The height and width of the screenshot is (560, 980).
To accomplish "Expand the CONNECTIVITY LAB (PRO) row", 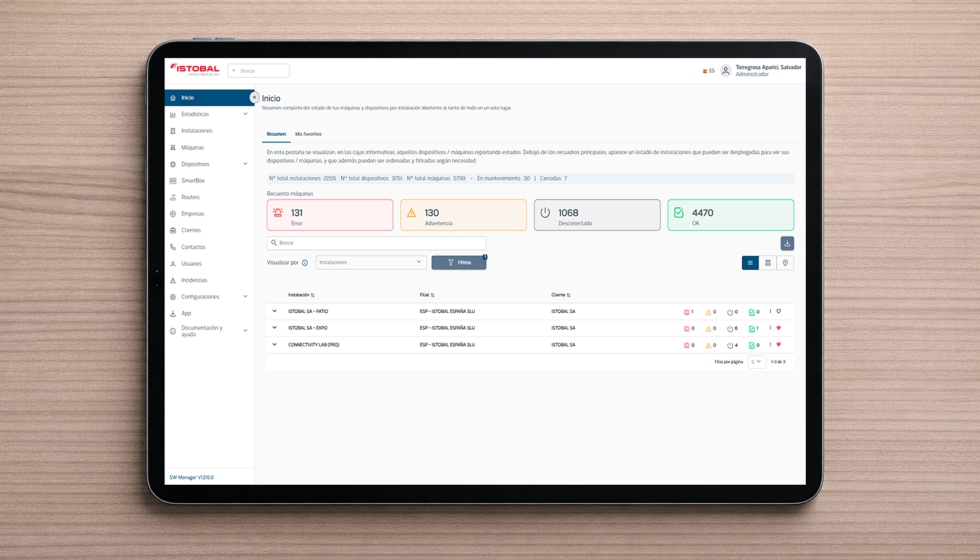I will click(274, 344).
